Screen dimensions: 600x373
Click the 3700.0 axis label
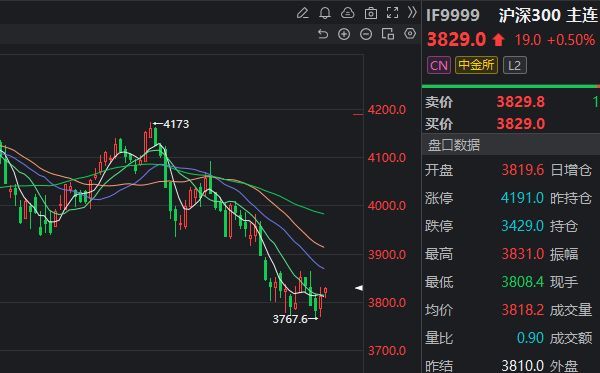387,350
